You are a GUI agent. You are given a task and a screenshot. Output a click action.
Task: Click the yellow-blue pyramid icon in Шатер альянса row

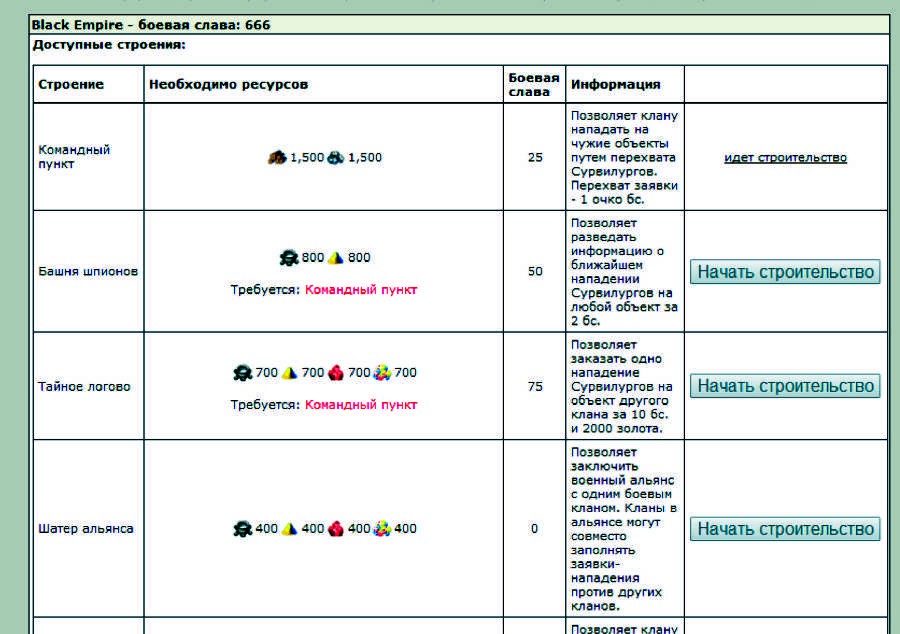tap(289, 528)
